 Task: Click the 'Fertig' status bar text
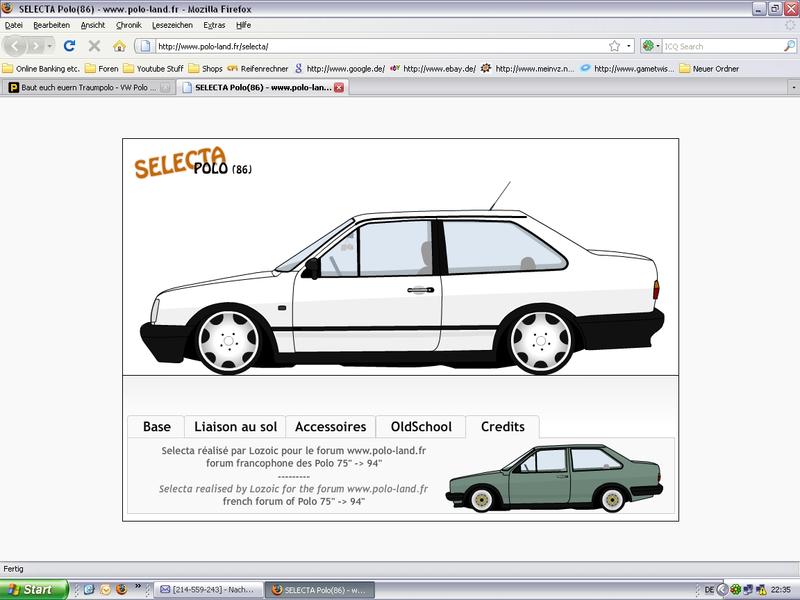click(x=13, y=569)
